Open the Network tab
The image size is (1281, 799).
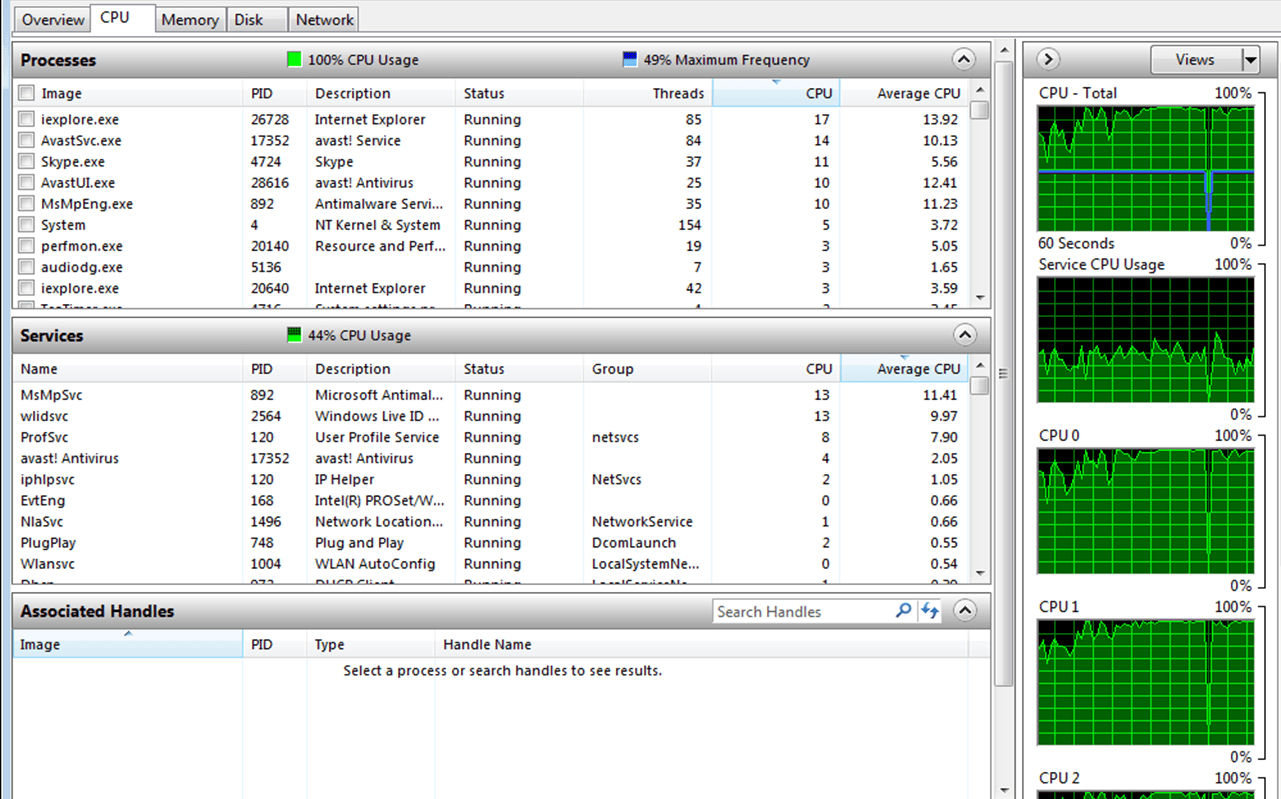coord(324,19)
